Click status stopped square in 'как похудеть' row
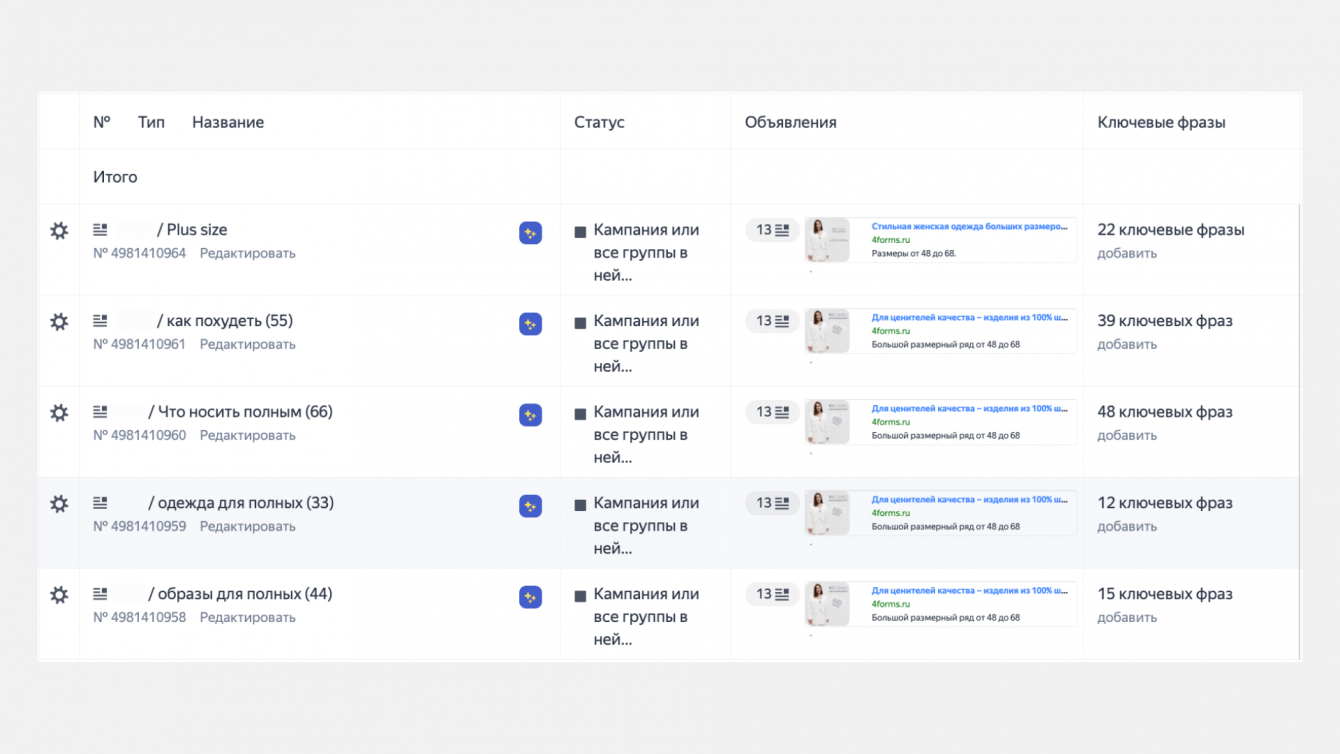The height and width of the screenshot is (754, 1340). (580, 323)
